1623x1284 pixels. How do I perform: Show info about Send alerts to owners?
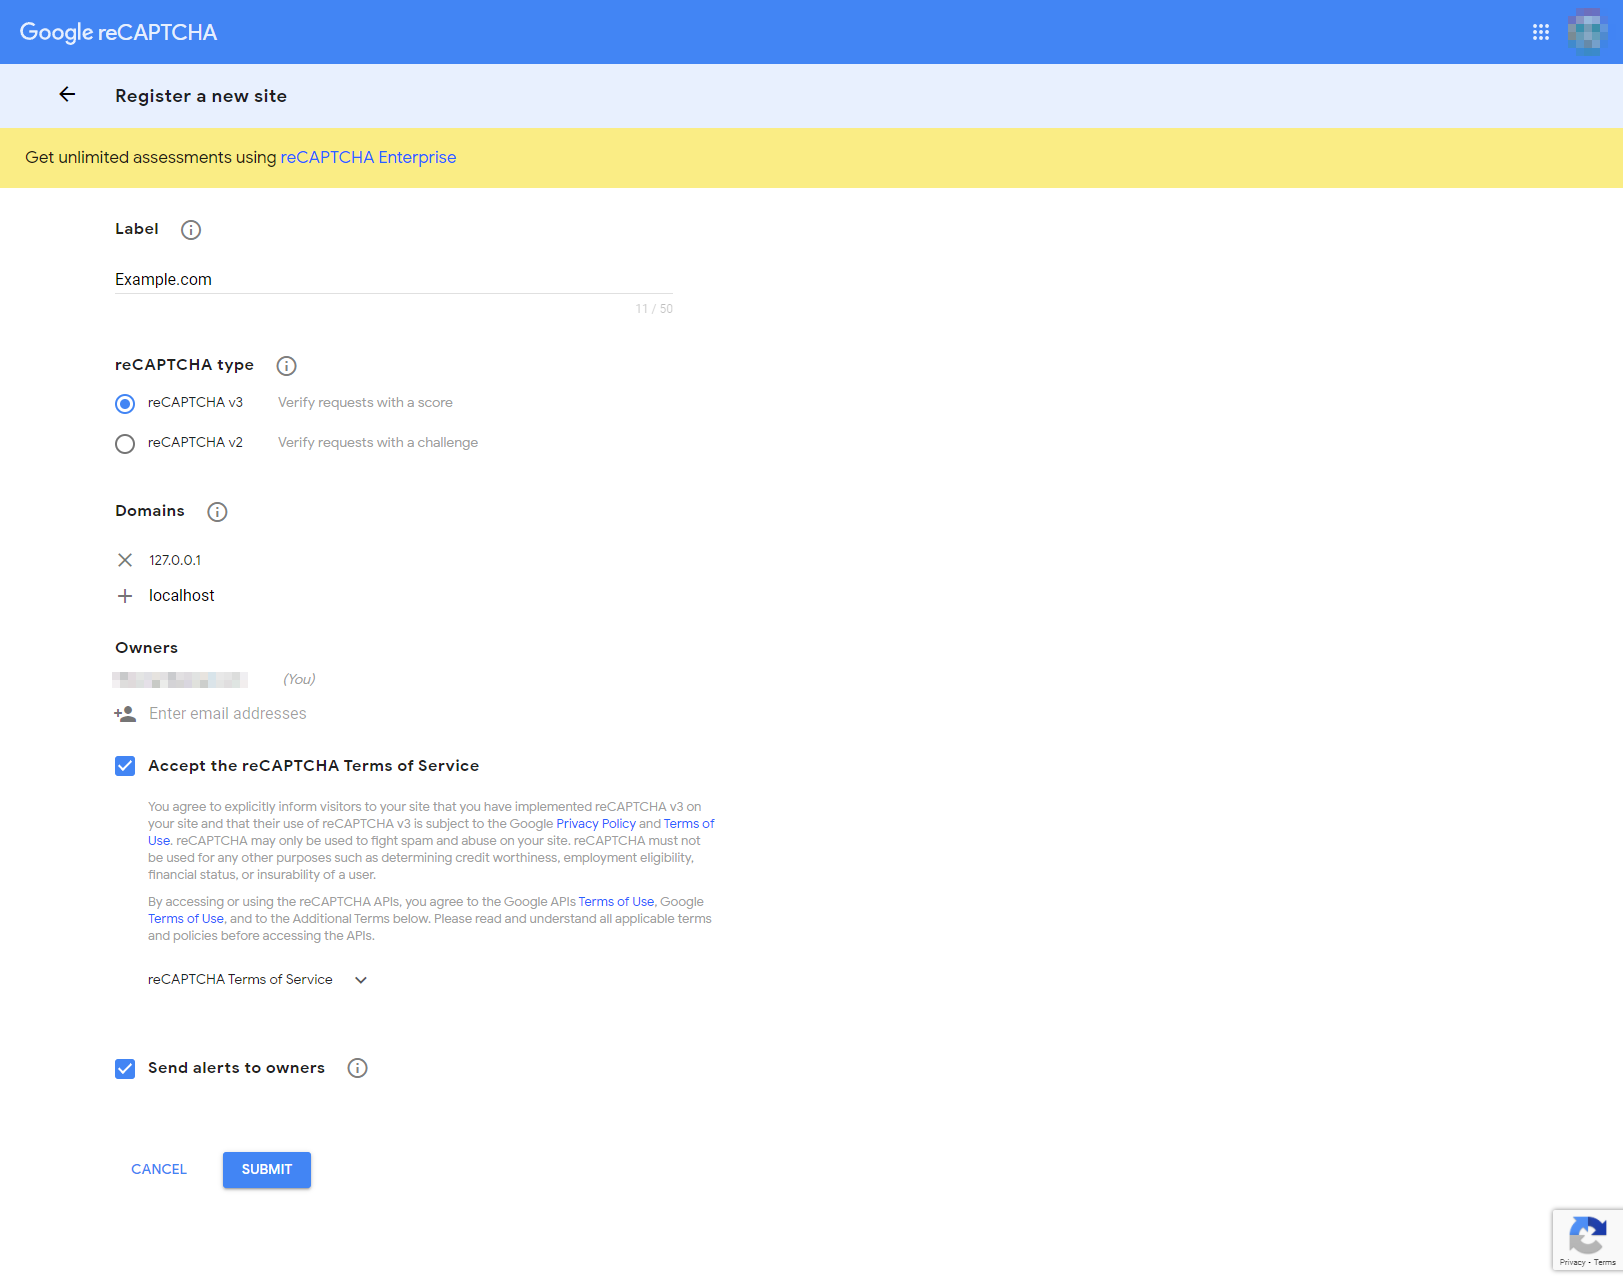tap(357, 1068)
